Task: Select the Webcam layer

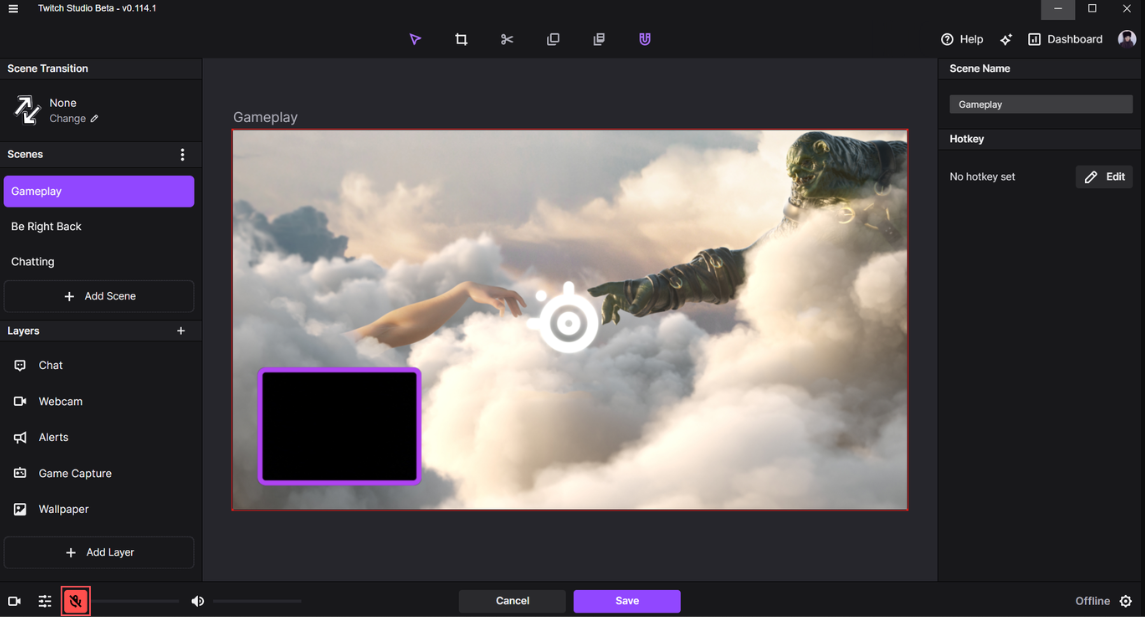Action: coord(99,401)
